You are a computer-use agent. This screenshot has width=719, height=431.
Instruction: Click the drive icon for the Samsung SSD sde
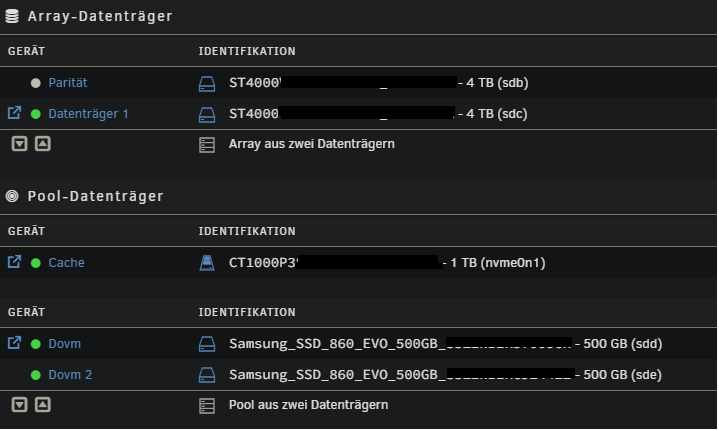(x=207, y=375)
